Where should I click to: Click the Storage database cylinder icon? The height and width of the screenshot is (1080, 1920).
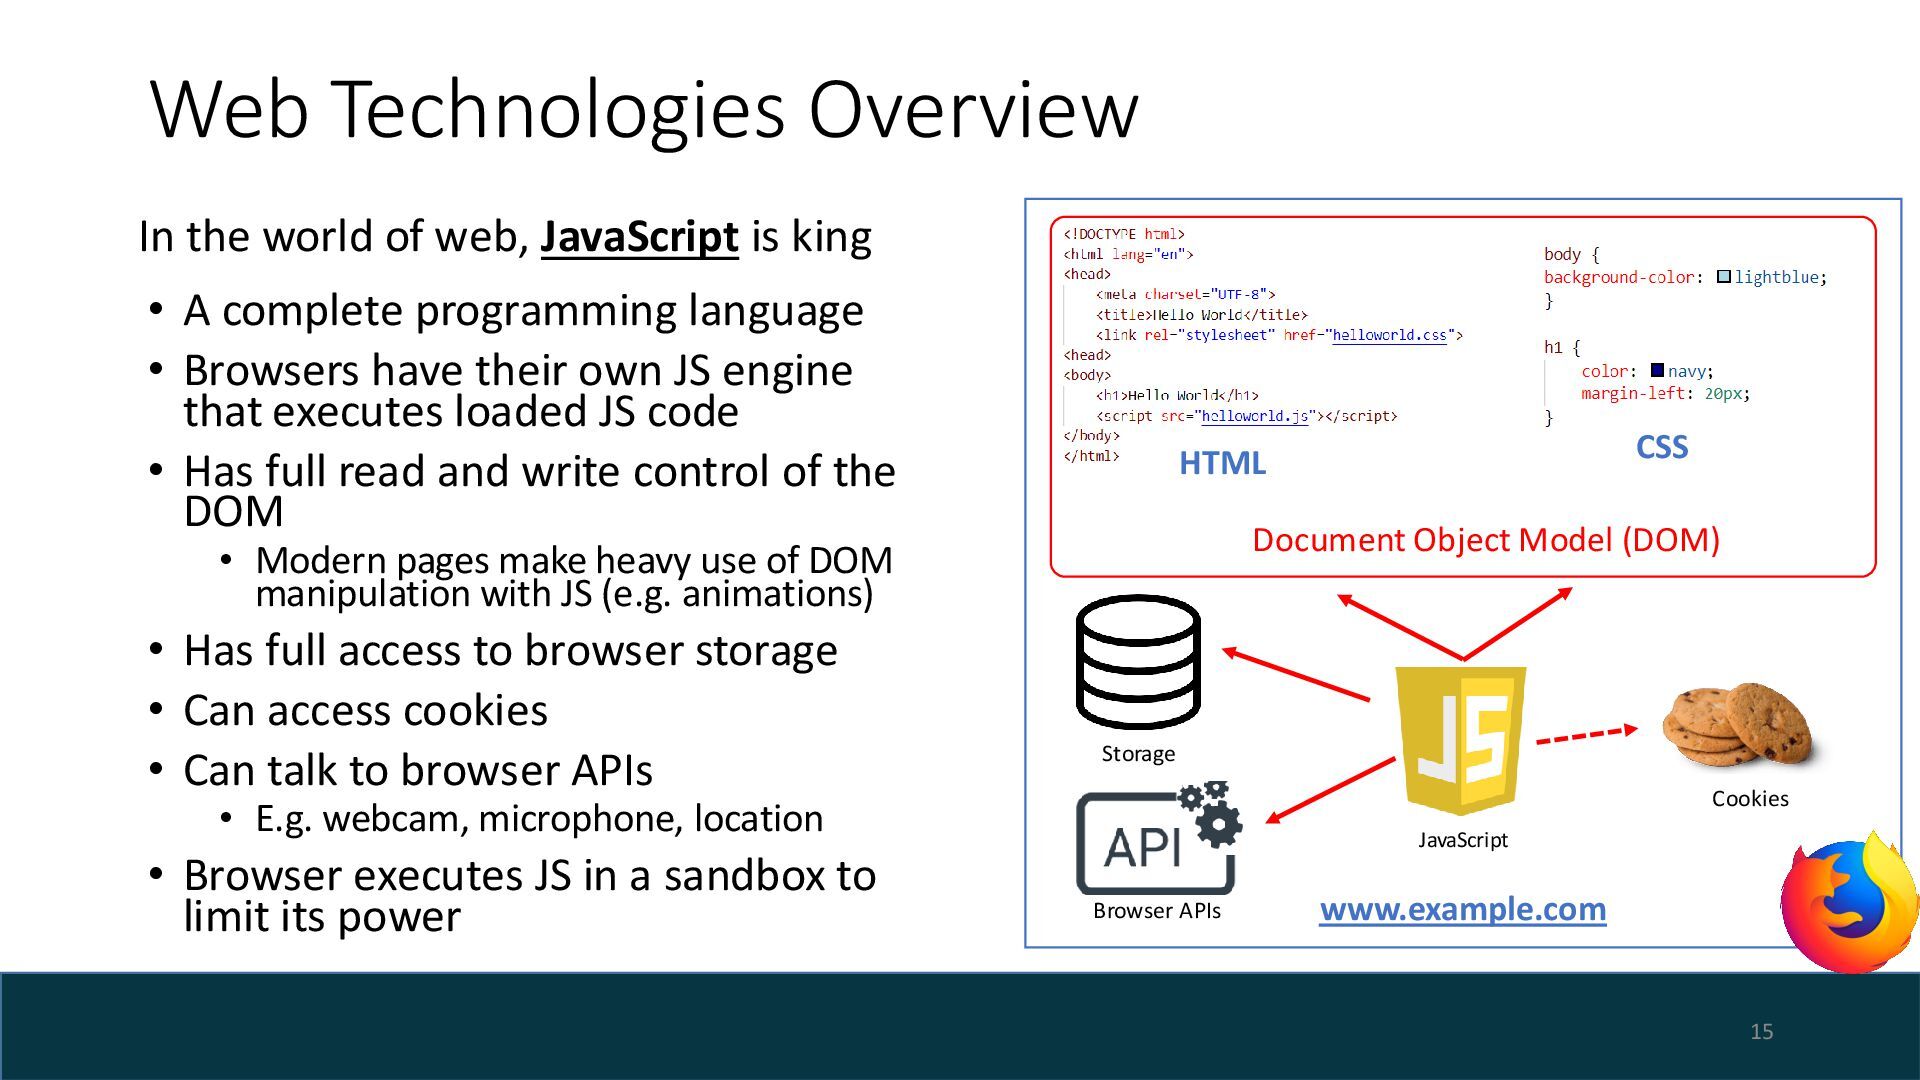[1138, 662]
